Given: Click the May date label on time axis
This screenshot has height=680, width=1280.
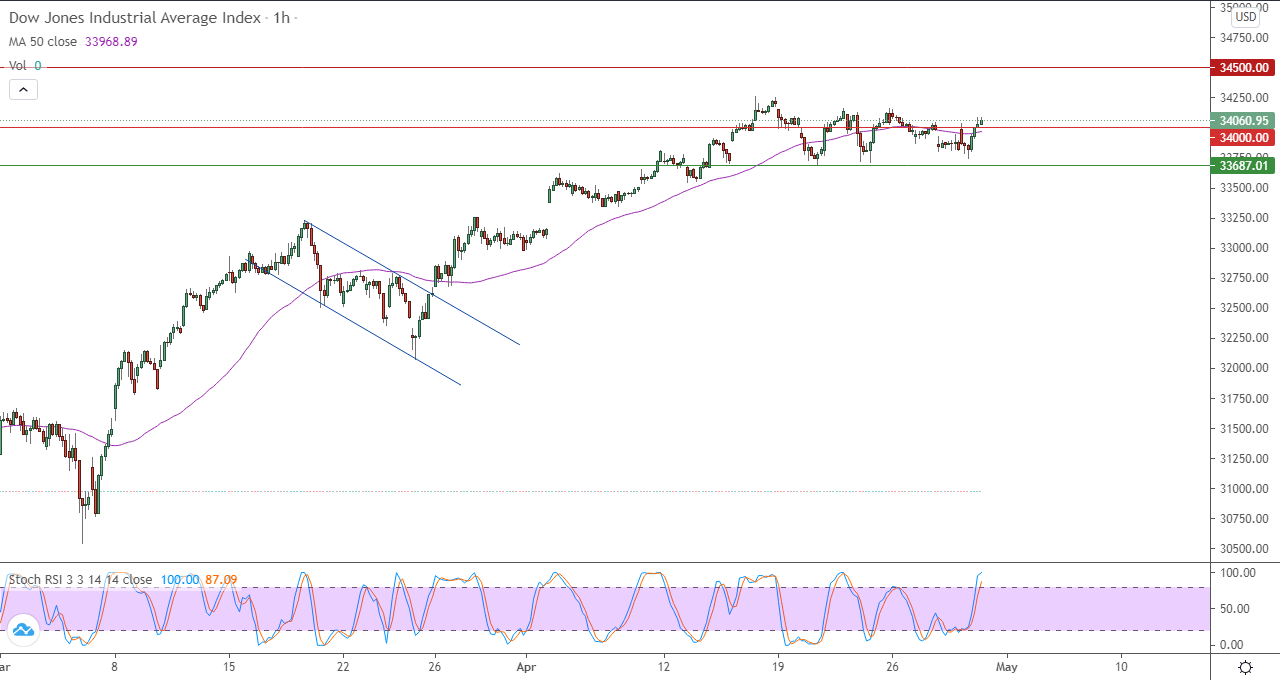Looking at the screenshot, I should 1007,666.
